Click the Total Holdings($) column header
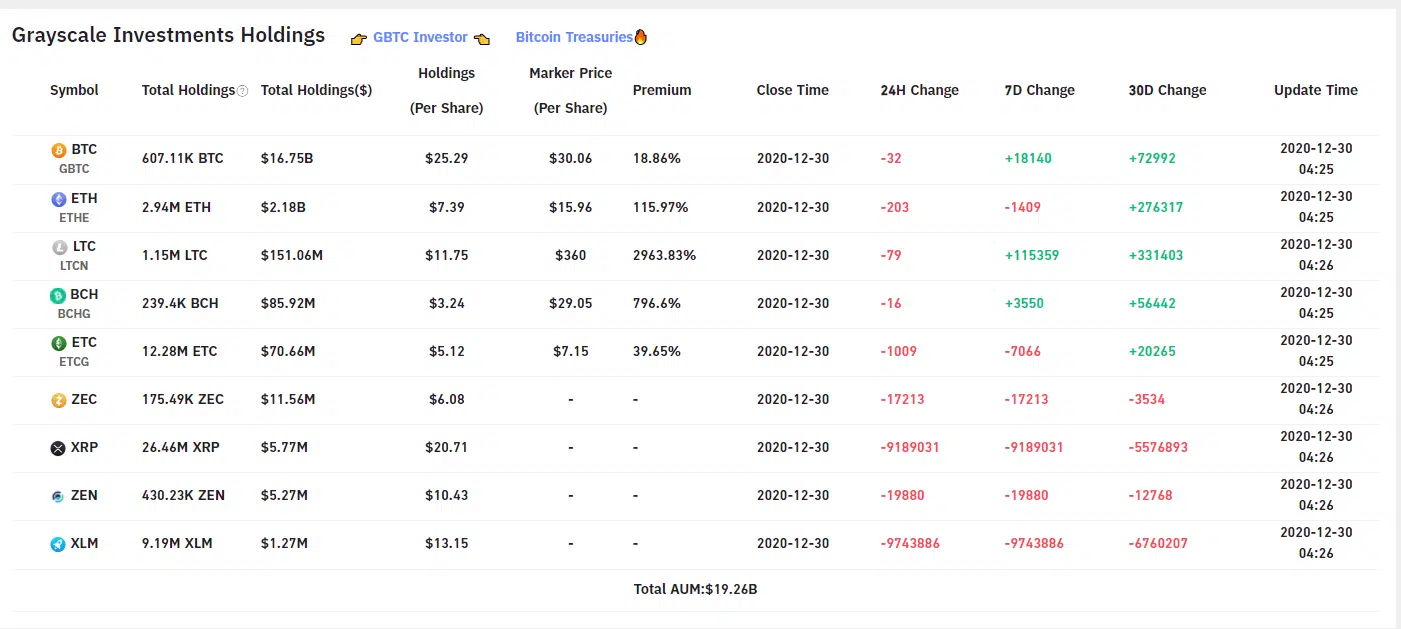This screenshot has height=629, width=1401. point(316,90)
